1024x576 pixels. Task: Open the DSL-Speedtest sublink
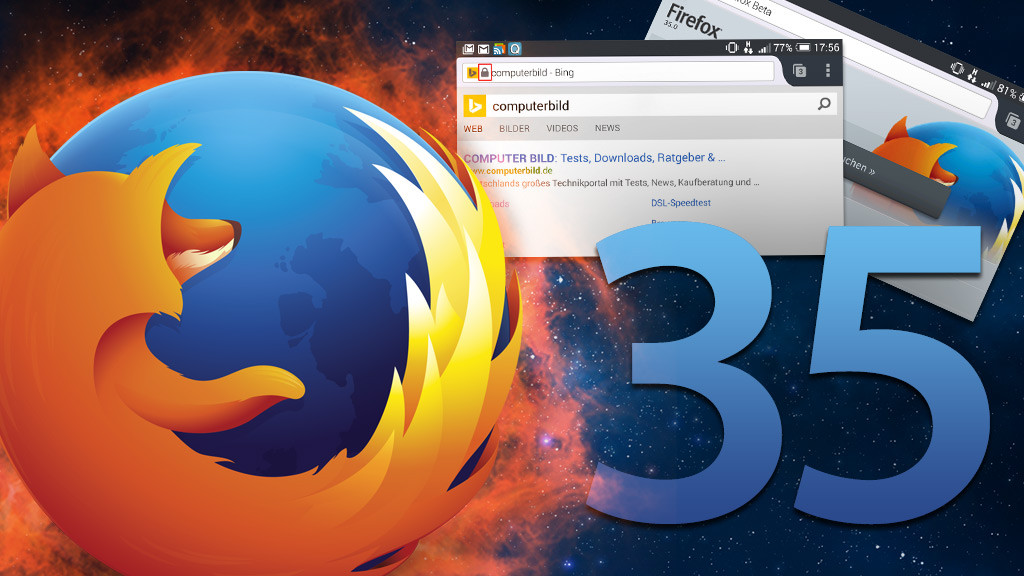680,203
